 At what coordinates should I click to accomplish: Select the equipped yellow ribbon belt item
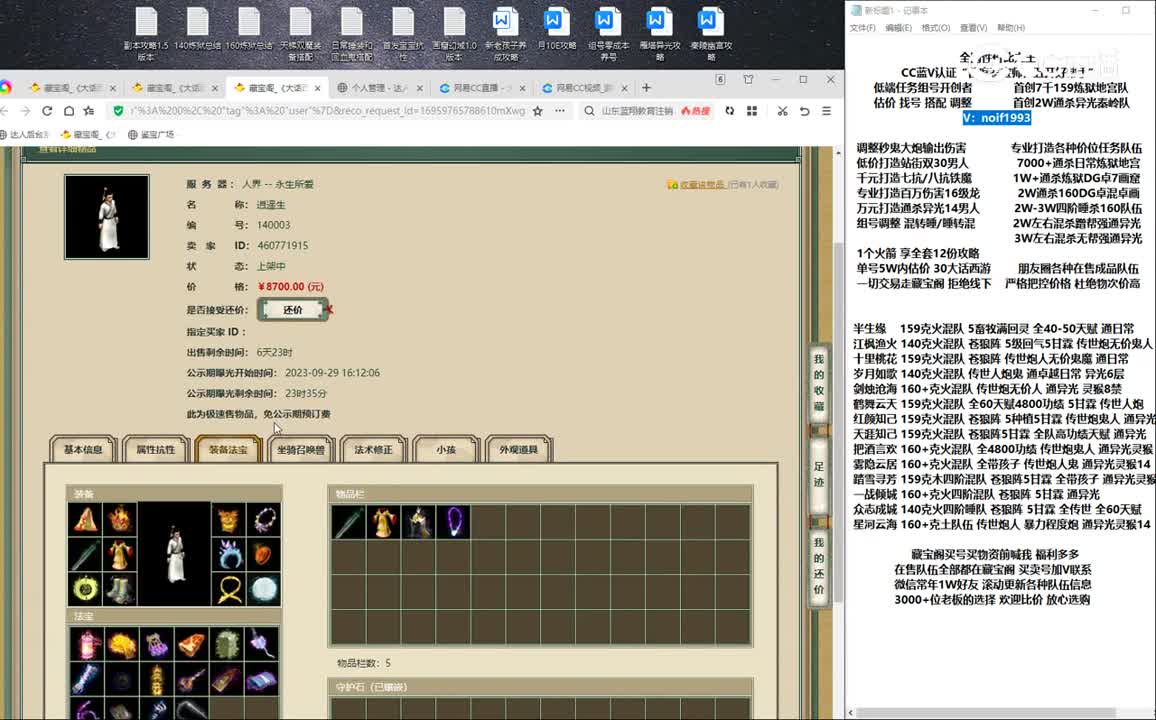coord(229,589)
